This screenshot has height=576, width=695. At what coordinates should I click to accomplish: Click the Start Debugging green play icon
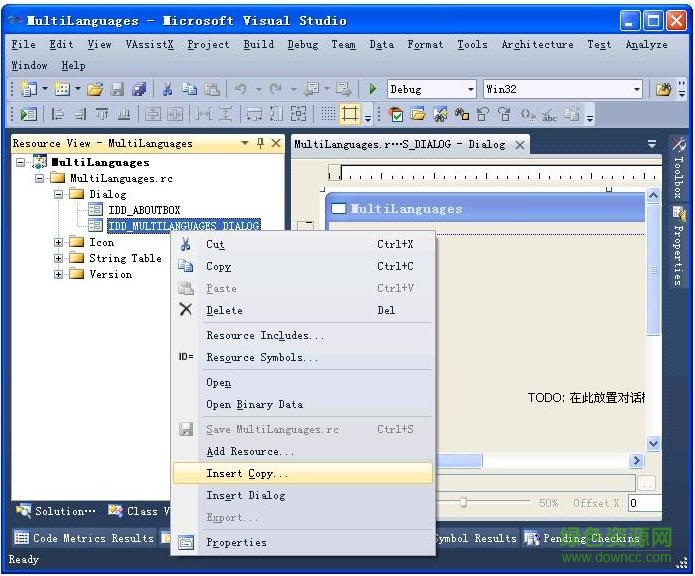click(373, 89)
